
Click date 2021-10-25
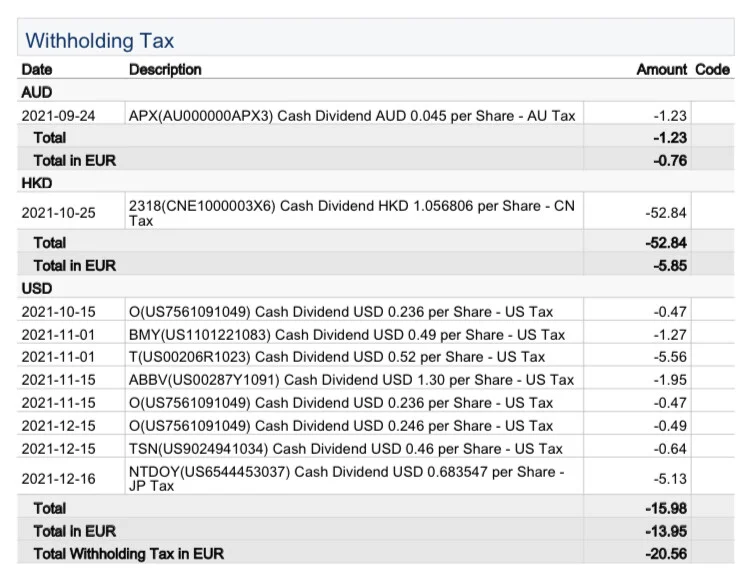(x=58, y=213)
